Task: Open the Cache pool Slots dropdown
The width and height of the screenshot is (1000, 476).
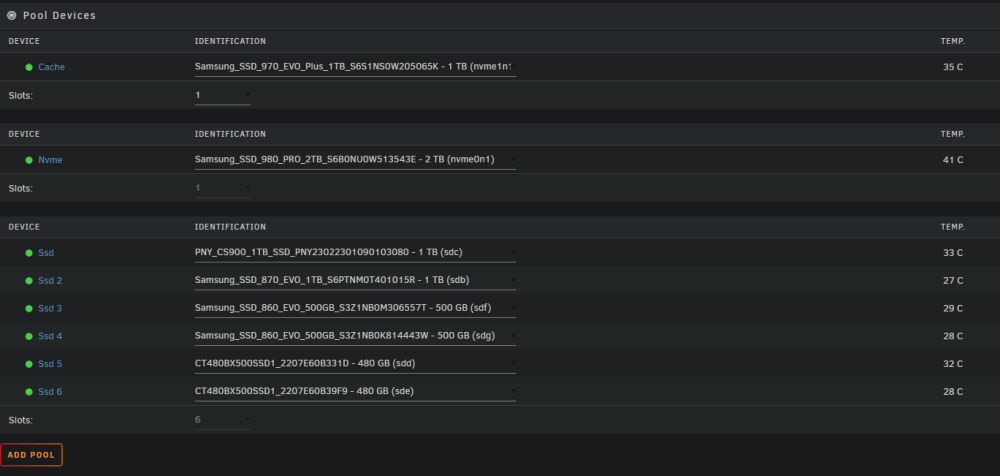Action: coord(223,96)
